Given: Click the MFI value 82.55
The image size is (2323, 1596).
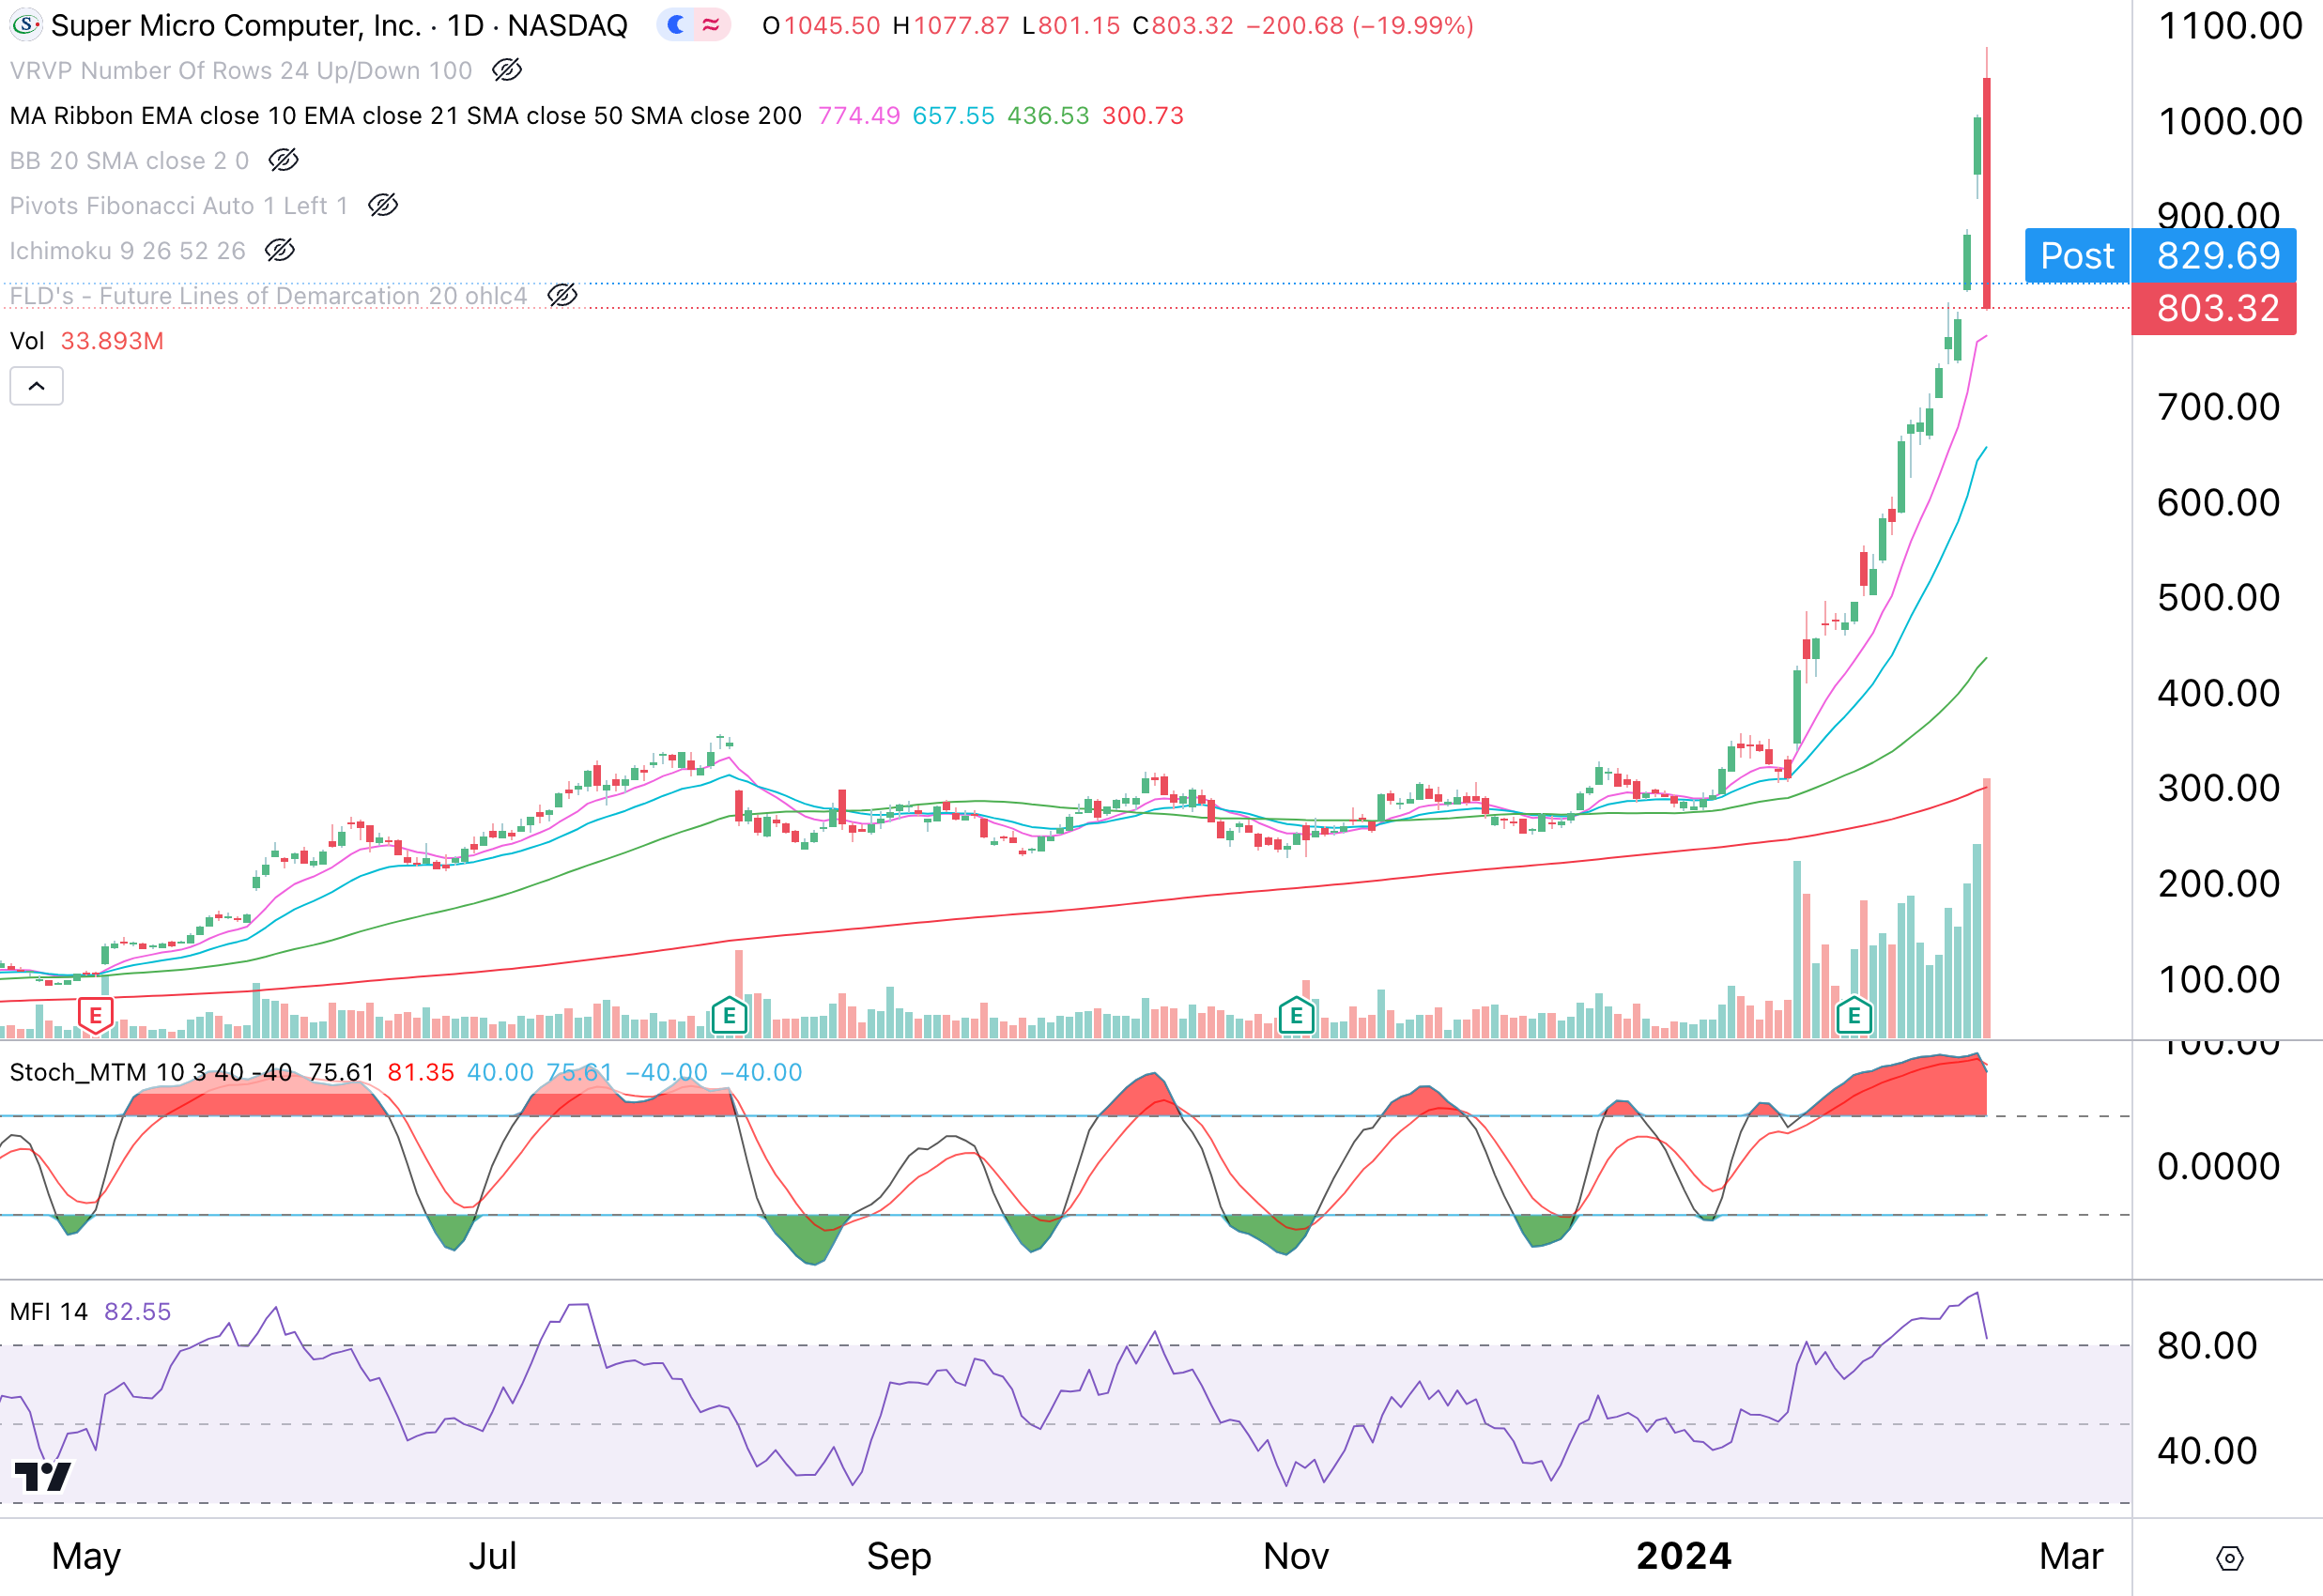Looking at the screenshot, I should click(x=138, y=1311).
